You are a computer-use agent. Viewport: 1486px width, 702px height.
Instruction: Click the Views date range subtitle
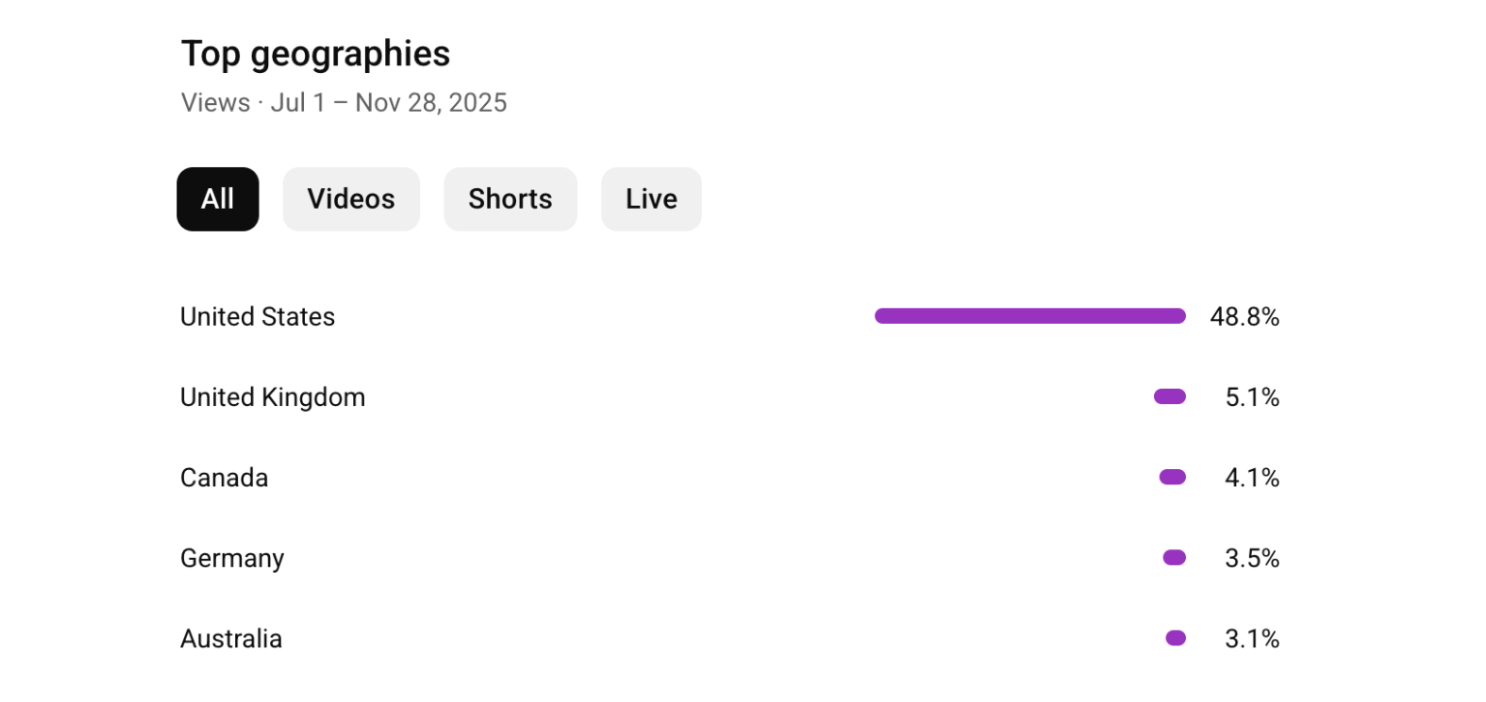pyautogui.click(x=344, y=103)
